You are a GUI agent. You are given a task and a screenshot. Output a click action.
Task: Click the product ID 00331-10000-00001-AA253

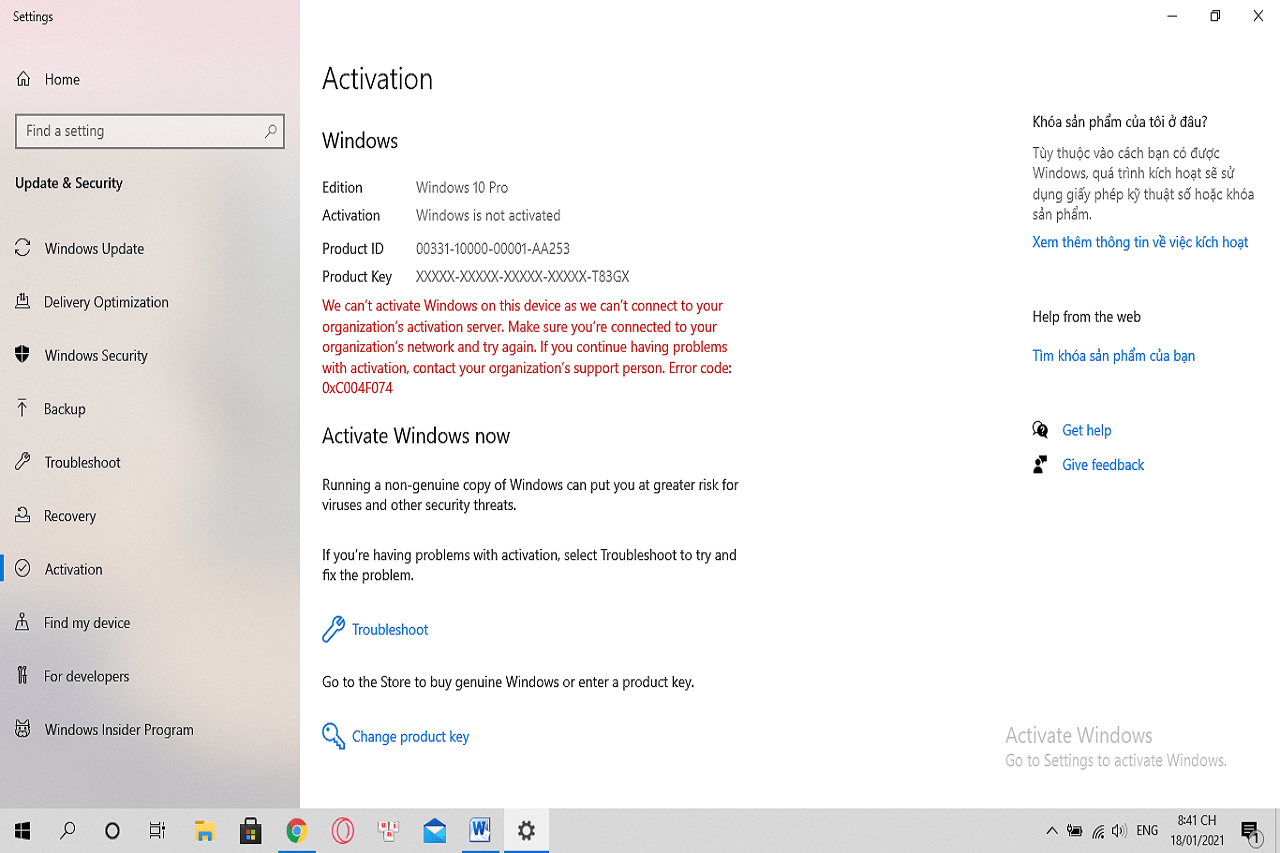pos(493,249)
